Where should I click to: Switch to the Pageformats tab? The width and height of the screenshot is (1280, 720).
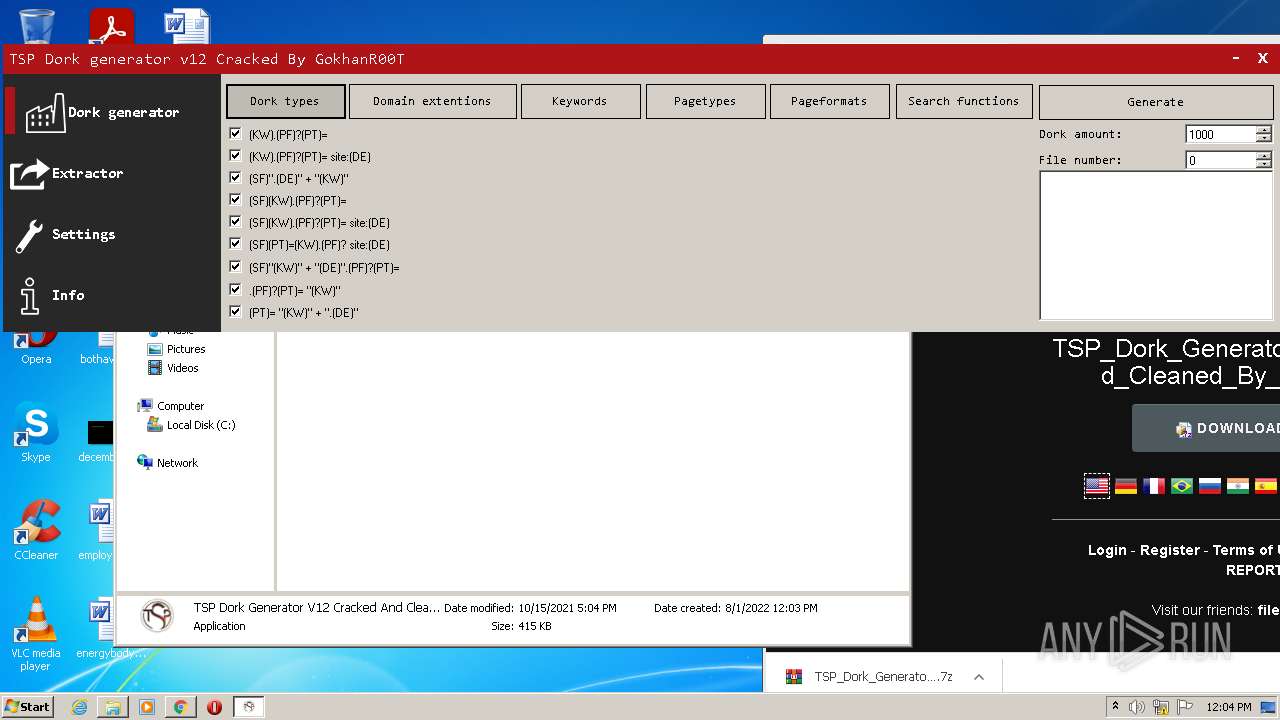pos(829,101)
